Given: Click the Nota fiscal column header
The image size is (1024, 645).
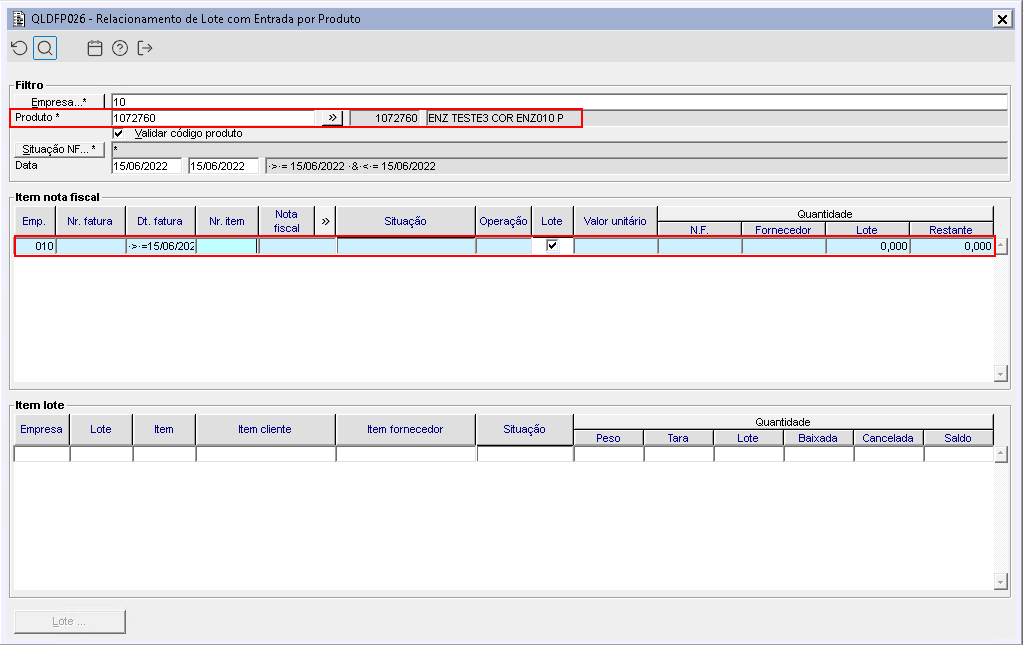Looking at the screenshot, I should [287, 221].
